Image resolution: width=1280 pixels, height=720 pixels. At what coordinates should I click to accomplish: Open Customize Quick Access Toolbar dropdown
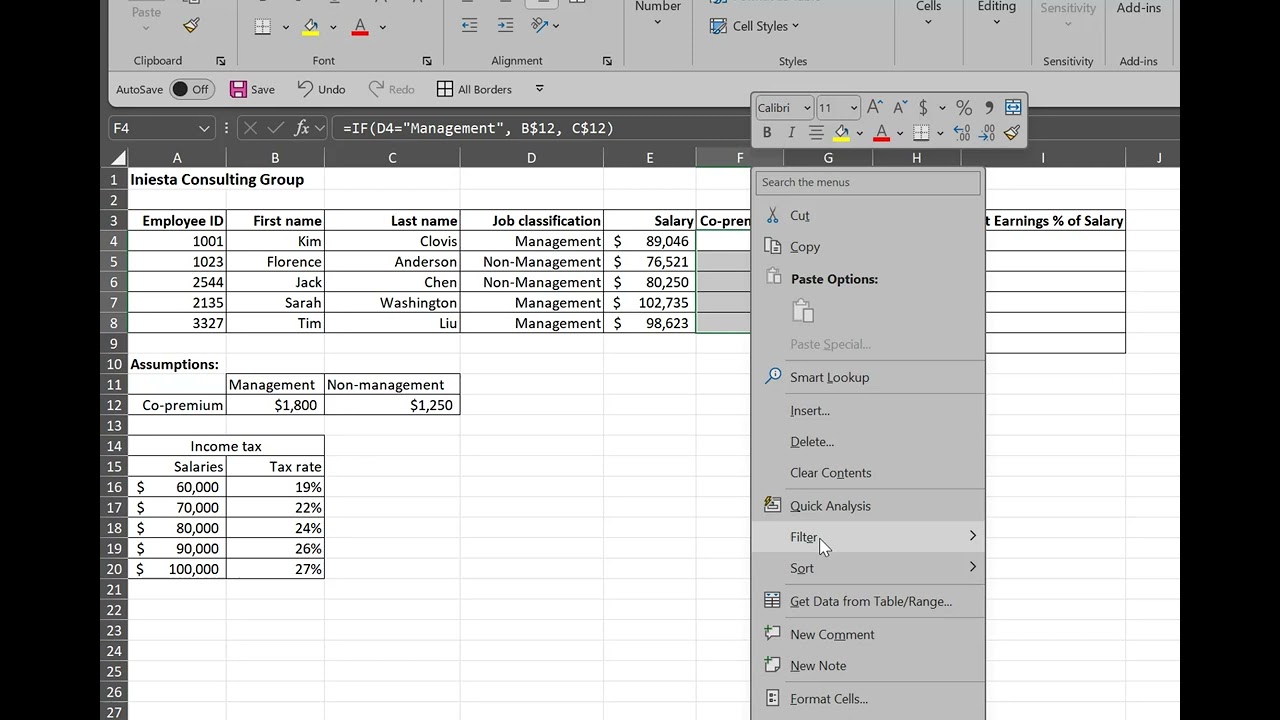[540, 89]
